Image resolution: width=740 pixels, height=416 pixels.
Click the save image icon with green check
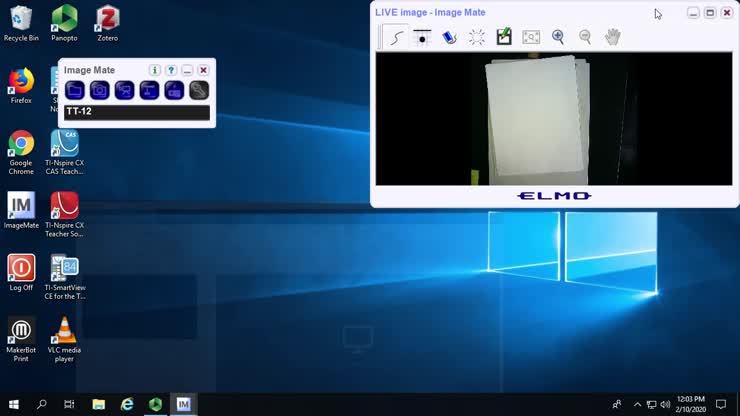(x=504, y=37)
